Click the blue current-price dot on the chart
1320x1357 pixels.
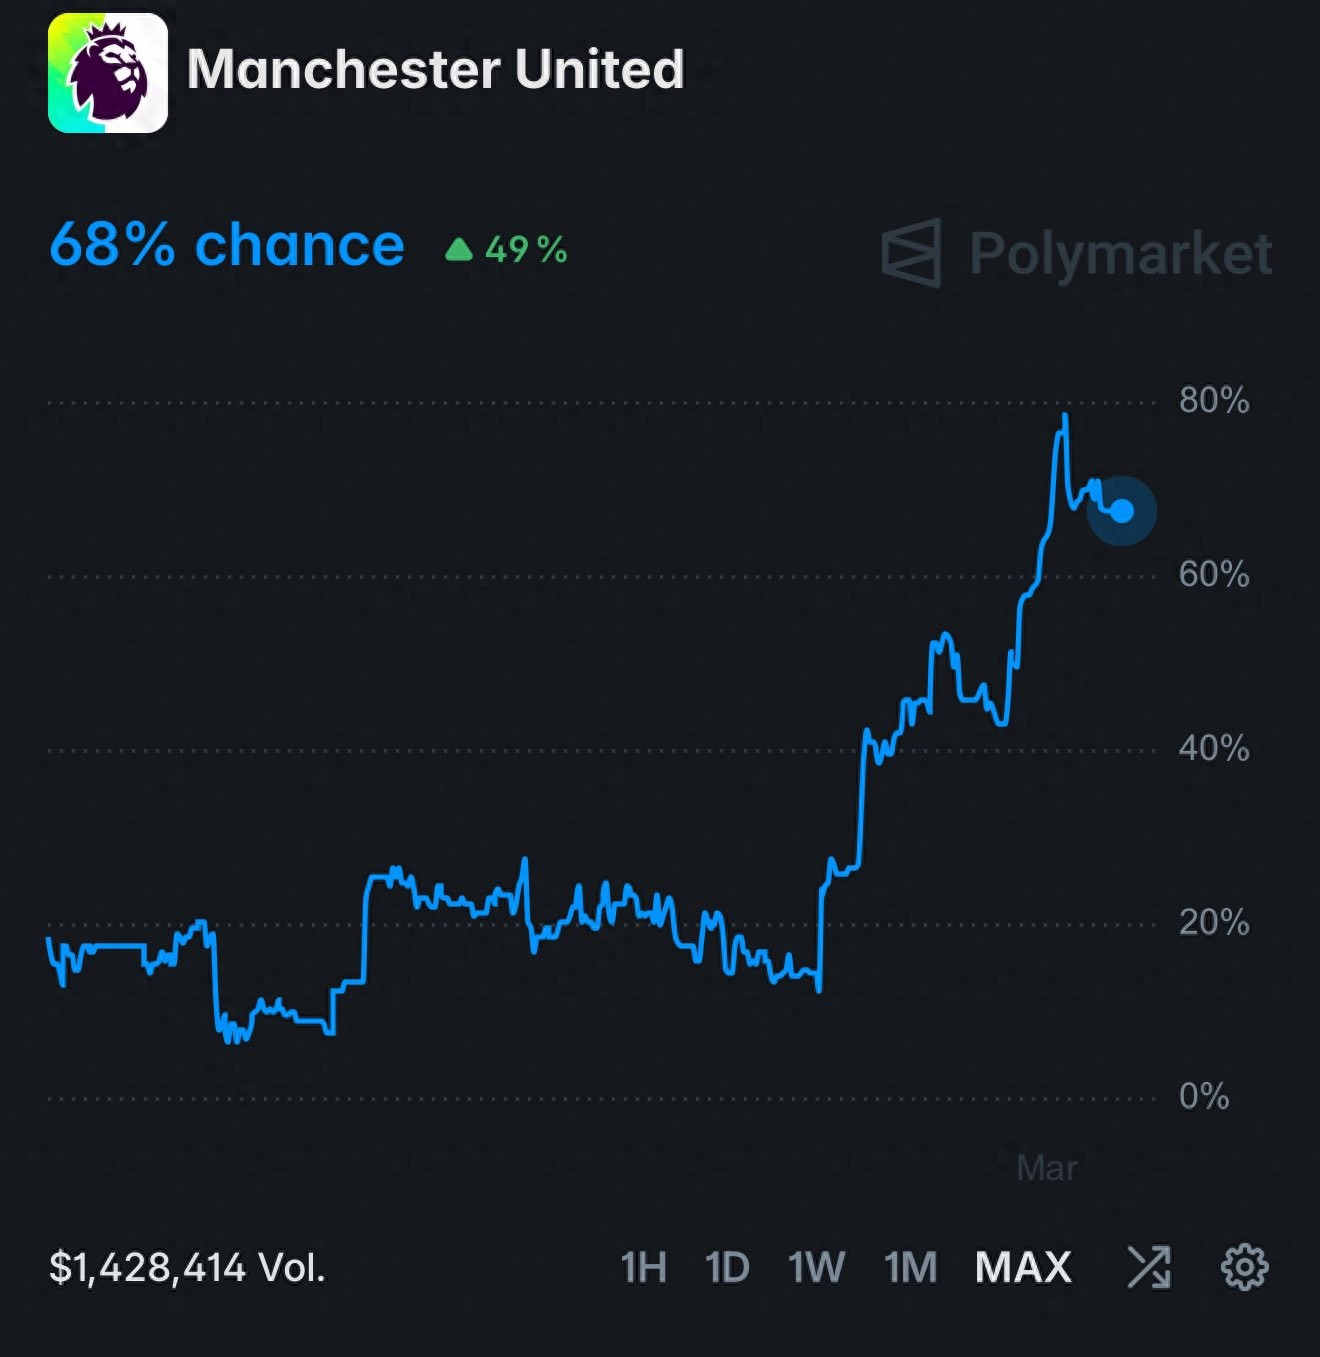[1122, 511]
